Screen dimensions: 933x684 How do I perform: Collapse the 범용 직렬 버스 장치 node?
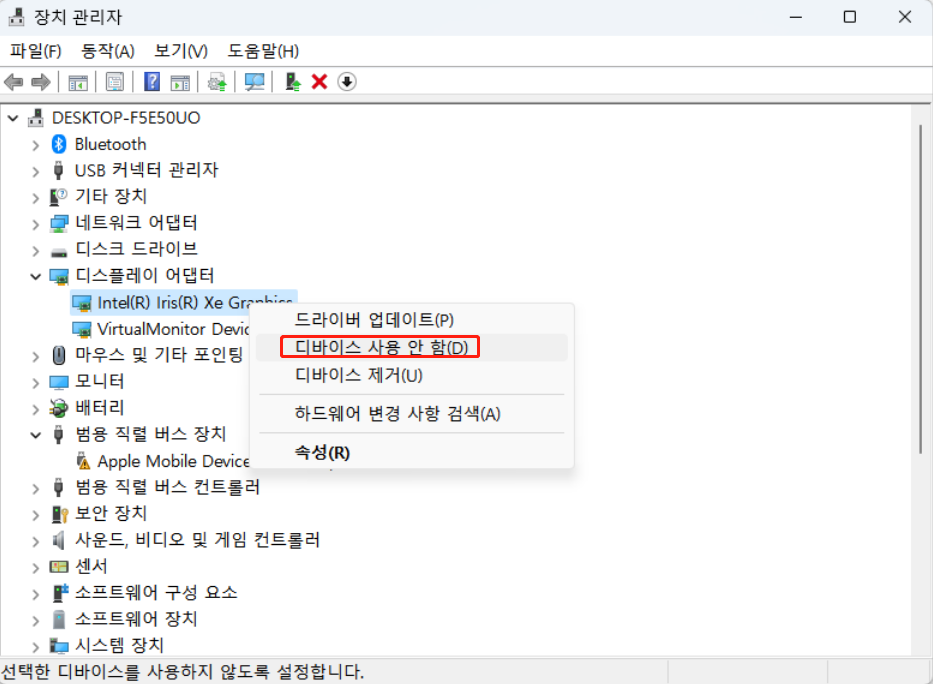click(34, 434)
